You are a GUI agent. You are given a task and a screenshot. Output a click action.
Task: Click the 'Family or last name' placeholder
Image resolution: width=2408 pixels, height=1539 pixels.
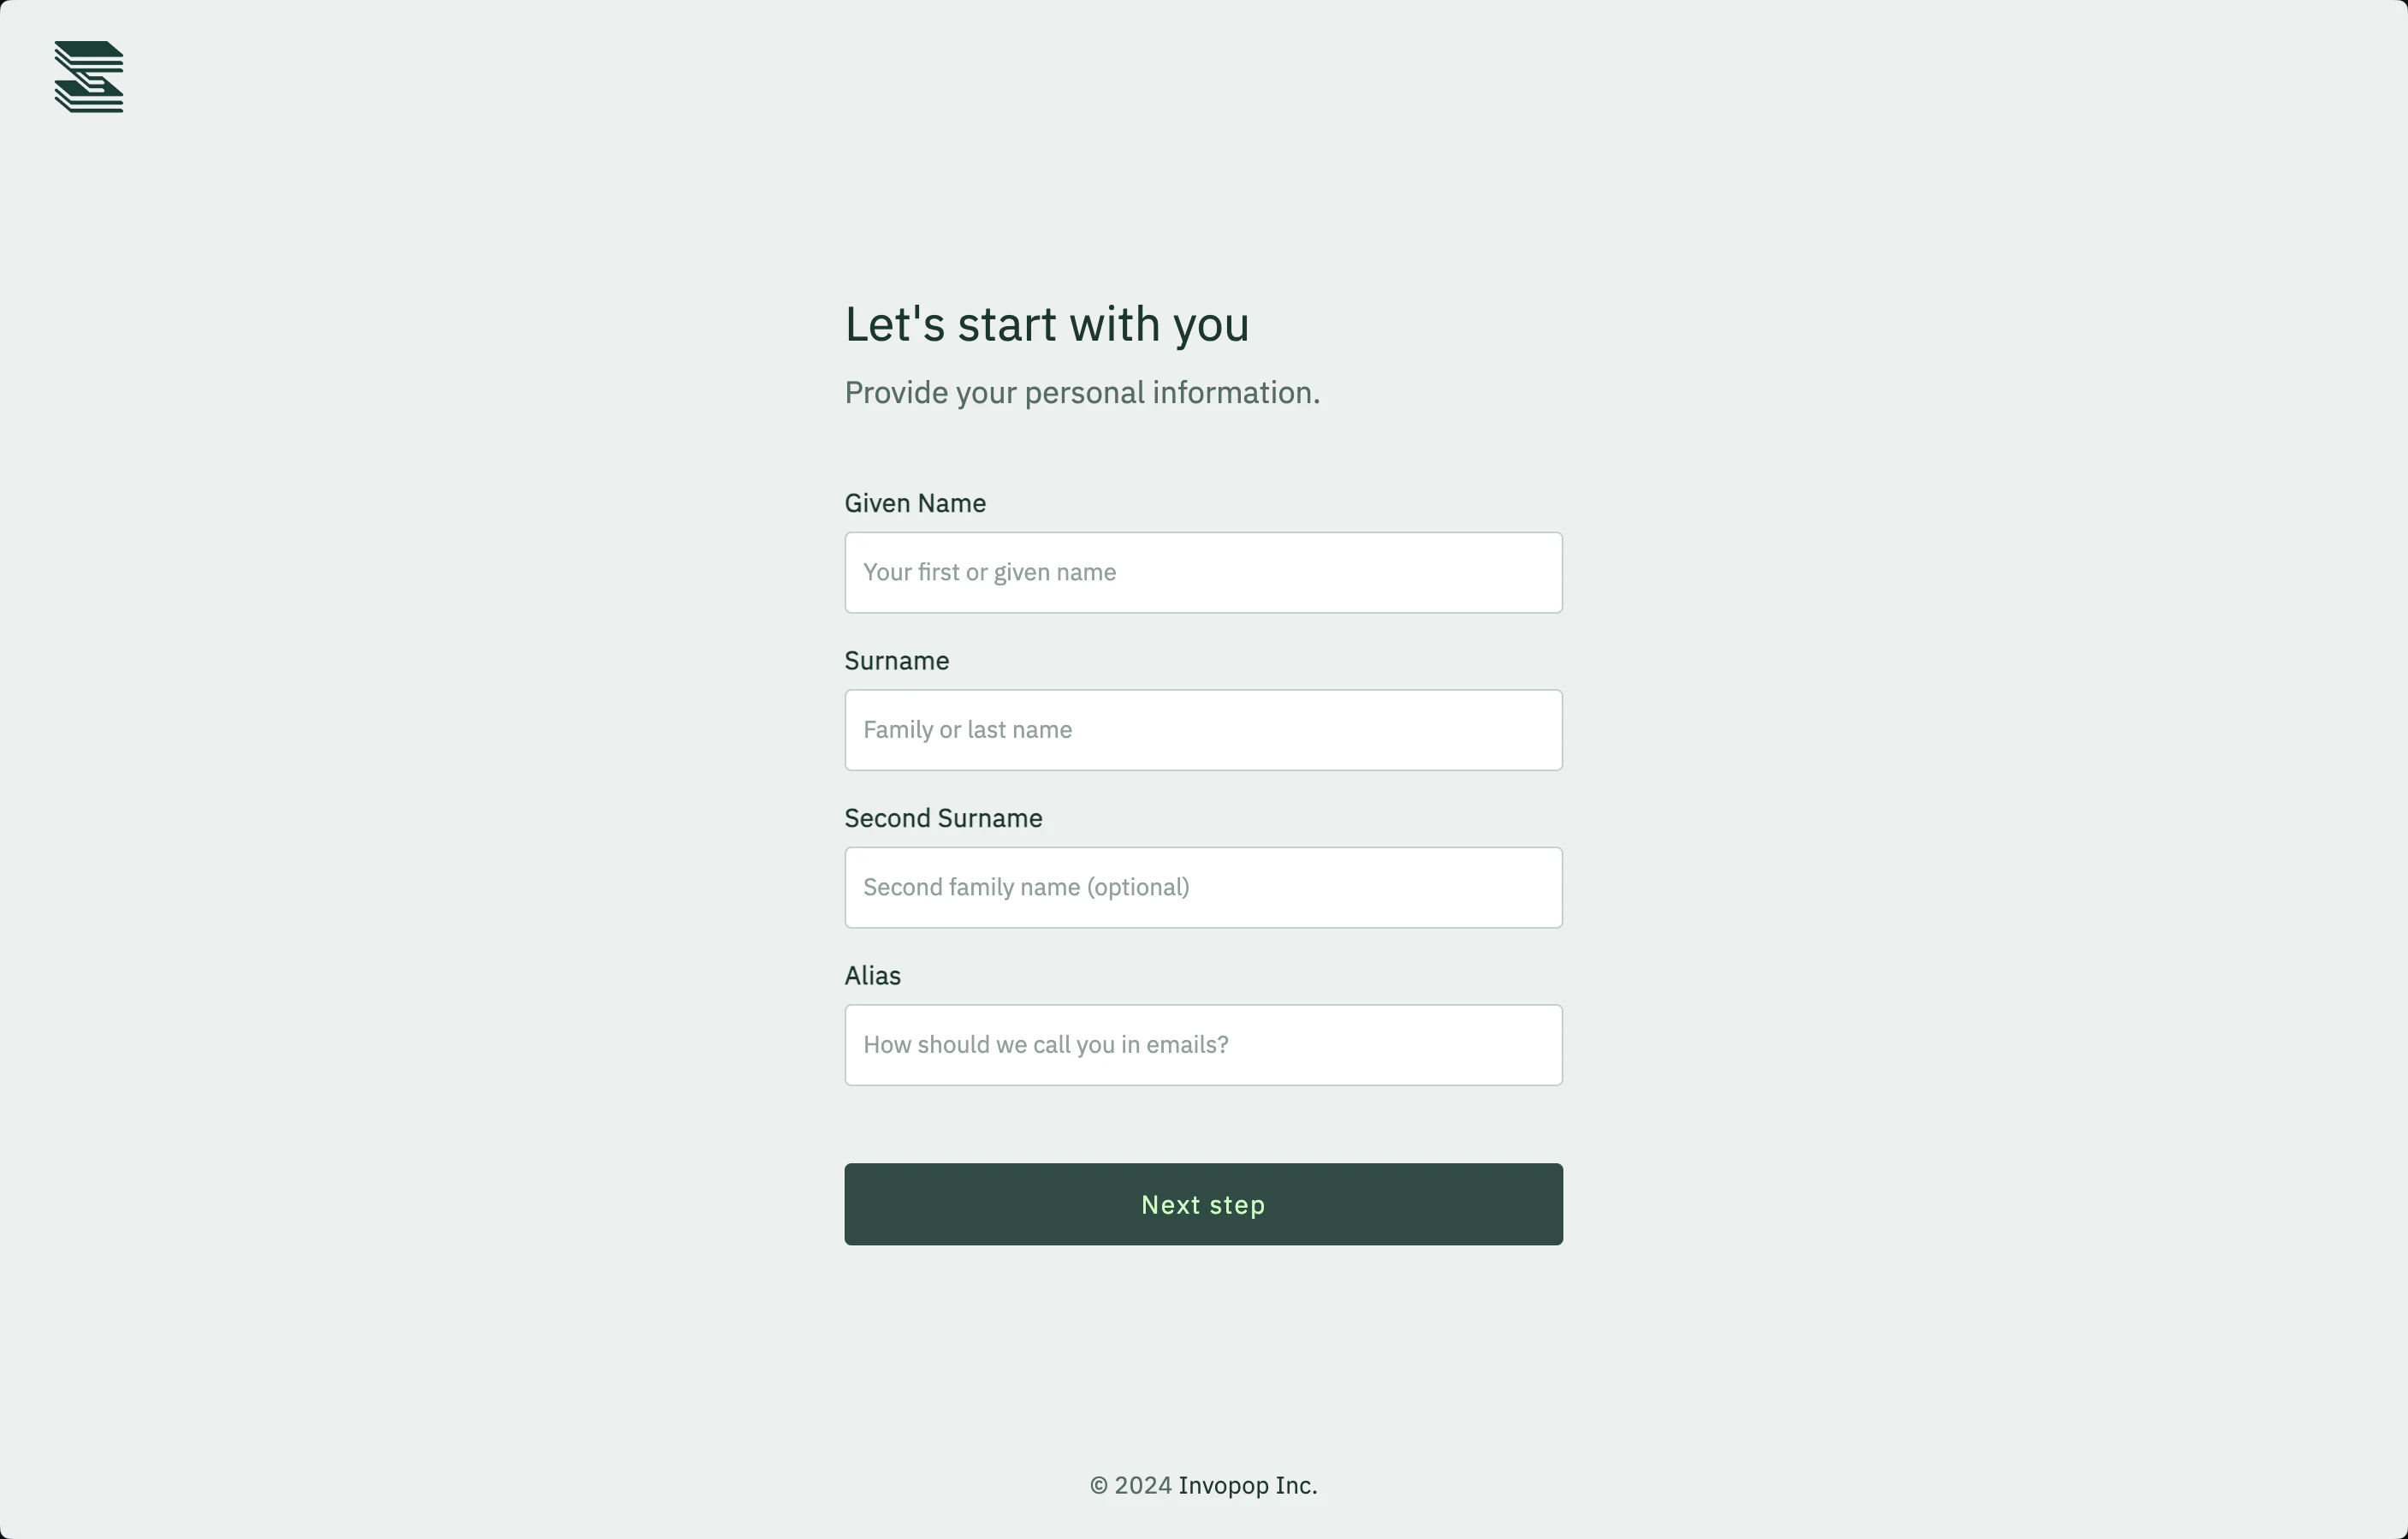tap(967, 729)
